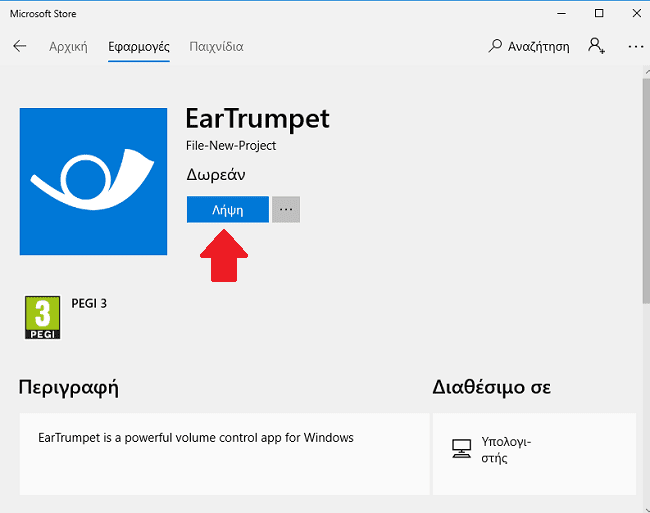This screenshot has height=513, width=650.
Task: Open the top-right three-dots menu
Action: (x=635, y=47)
